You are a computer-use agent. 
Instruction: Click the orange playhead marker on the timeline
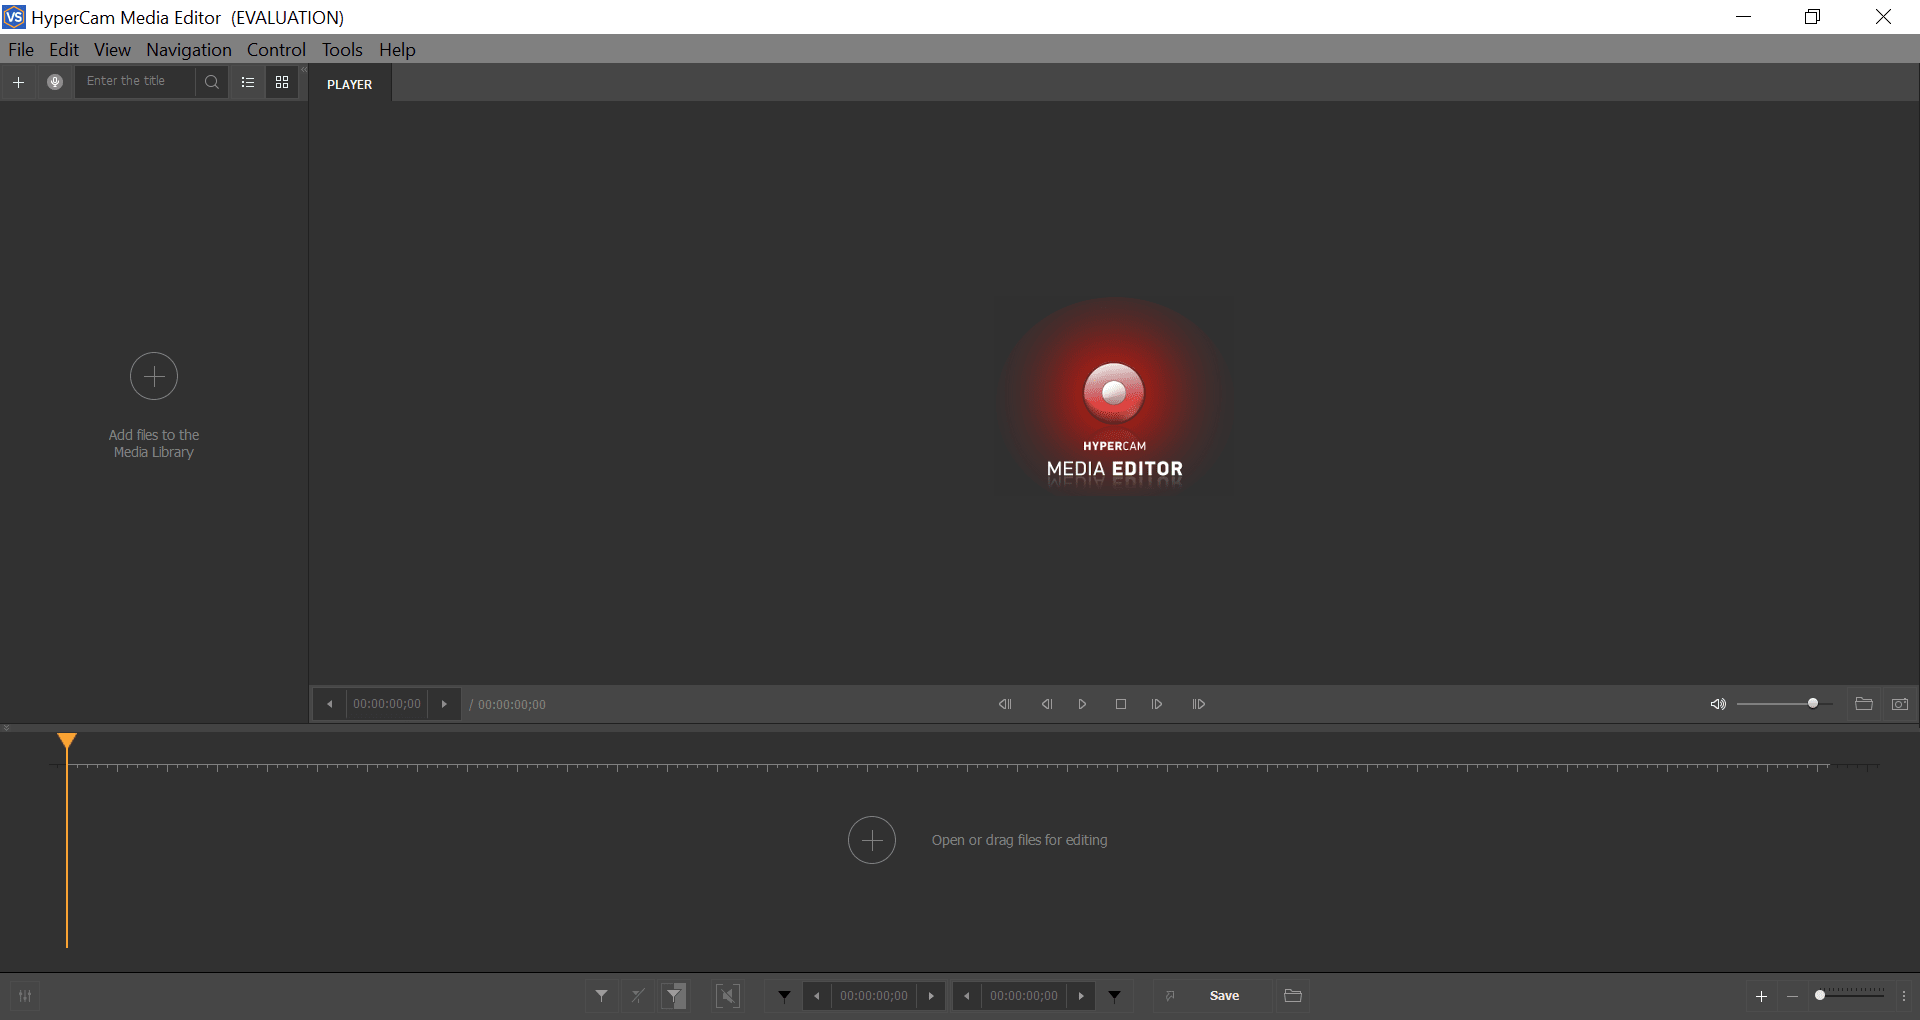click(67, 741)
